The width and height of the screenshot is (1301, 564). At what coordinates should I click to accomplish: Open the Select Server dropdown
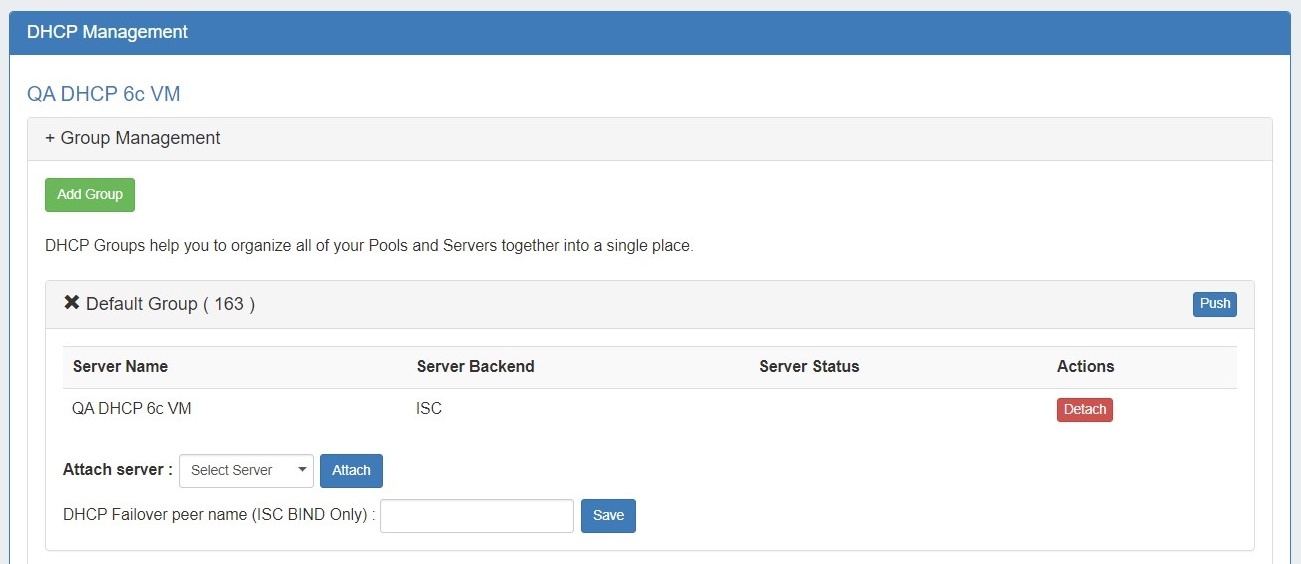pos(246,471)
